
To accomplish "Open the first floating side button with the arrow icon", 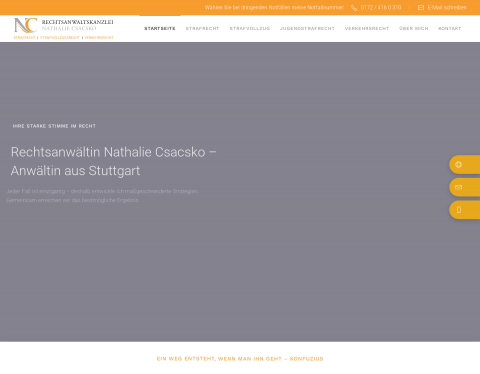I will [465, 164].
